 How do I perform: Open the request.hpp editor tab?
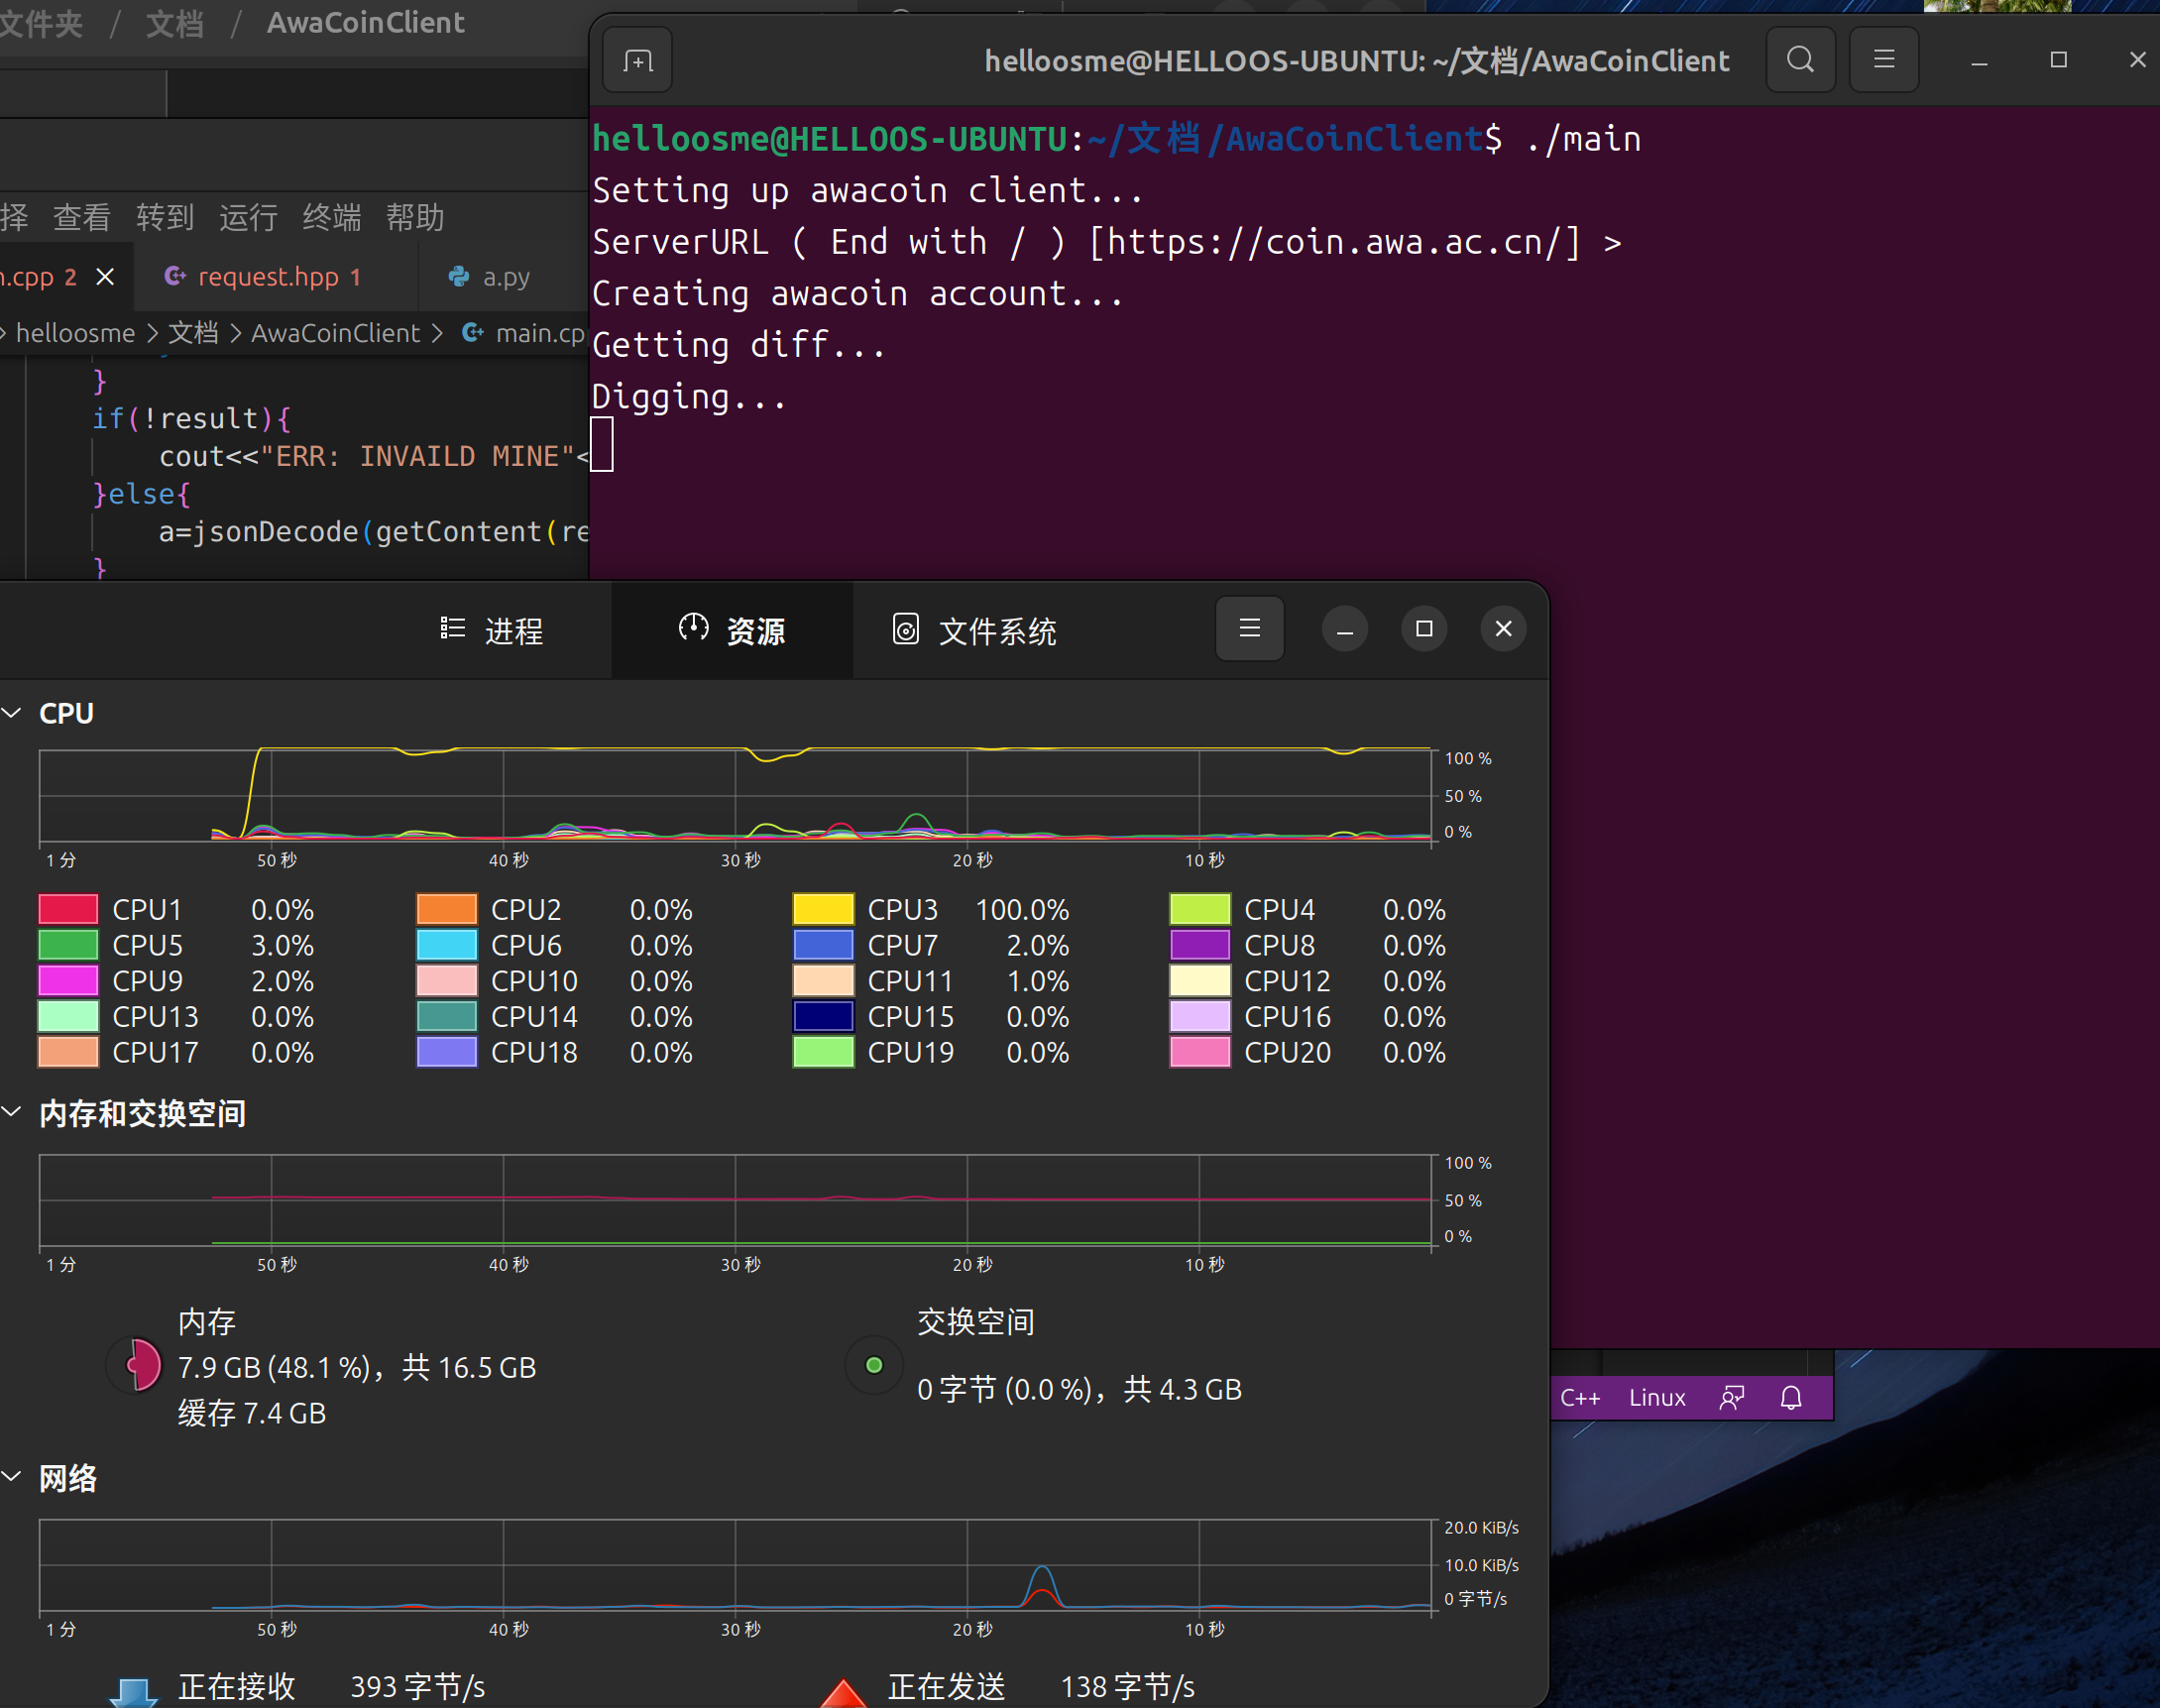(x=268, y=276)
